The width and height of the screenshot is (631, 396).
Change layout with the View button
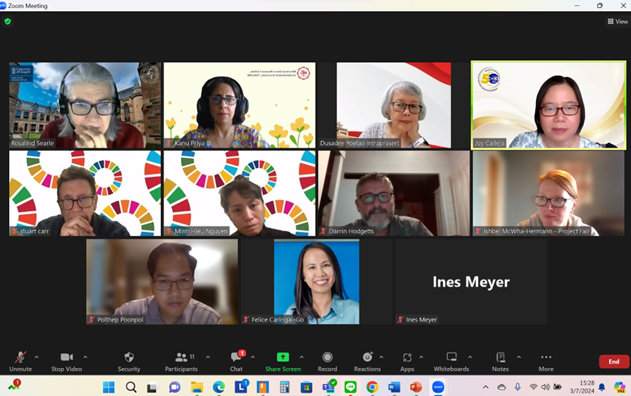pyautogui.click(x=618, y=21)
